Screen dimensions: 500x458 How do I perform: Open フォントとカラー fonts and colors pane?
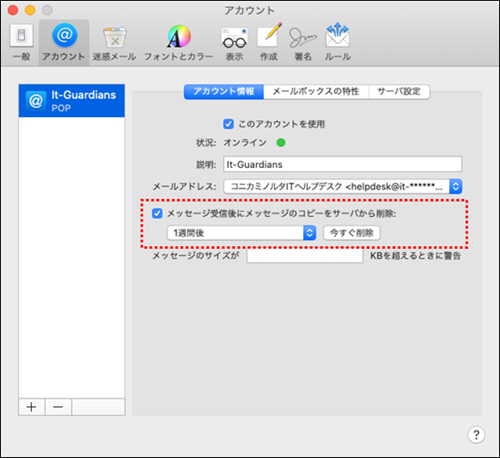click(x=179, y=42)
